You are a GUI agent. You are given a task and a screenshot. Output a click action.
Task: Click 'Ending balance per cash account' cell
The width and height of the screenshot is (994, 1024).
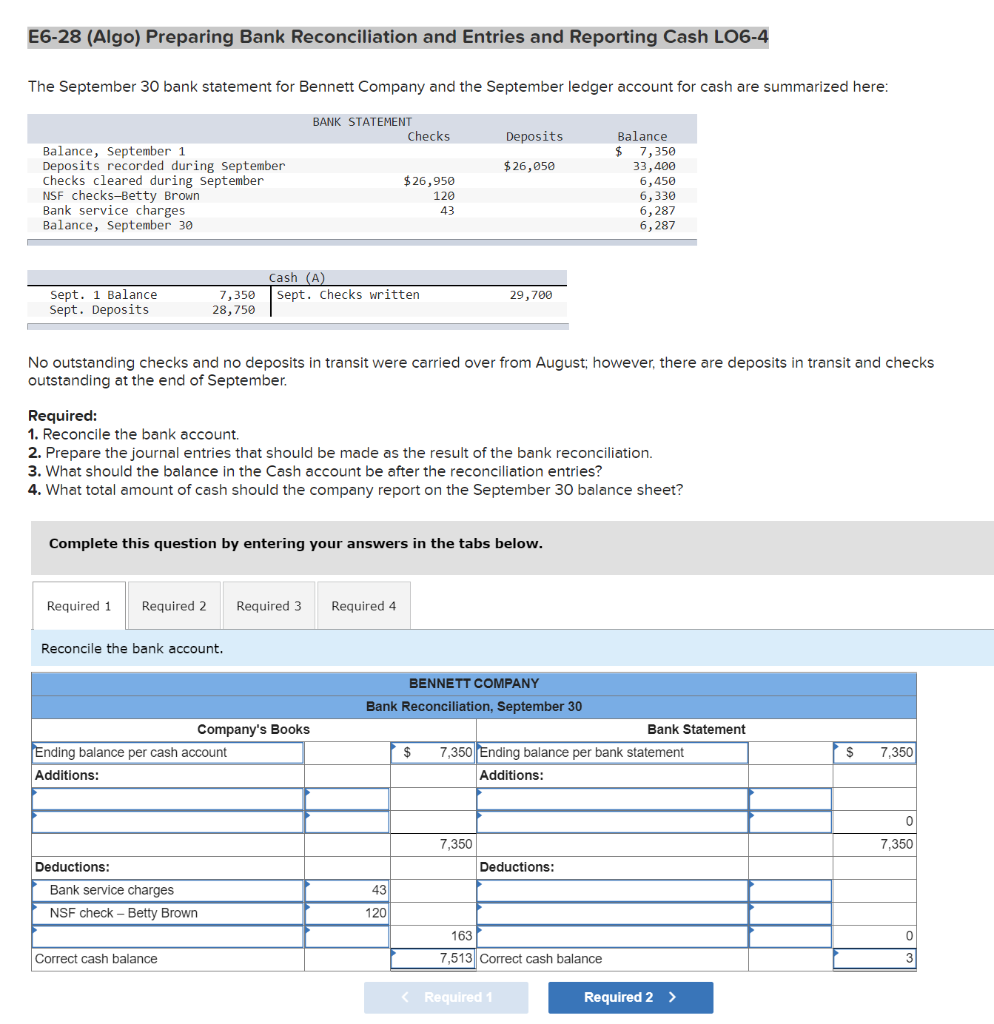click(x=167, y=752)
